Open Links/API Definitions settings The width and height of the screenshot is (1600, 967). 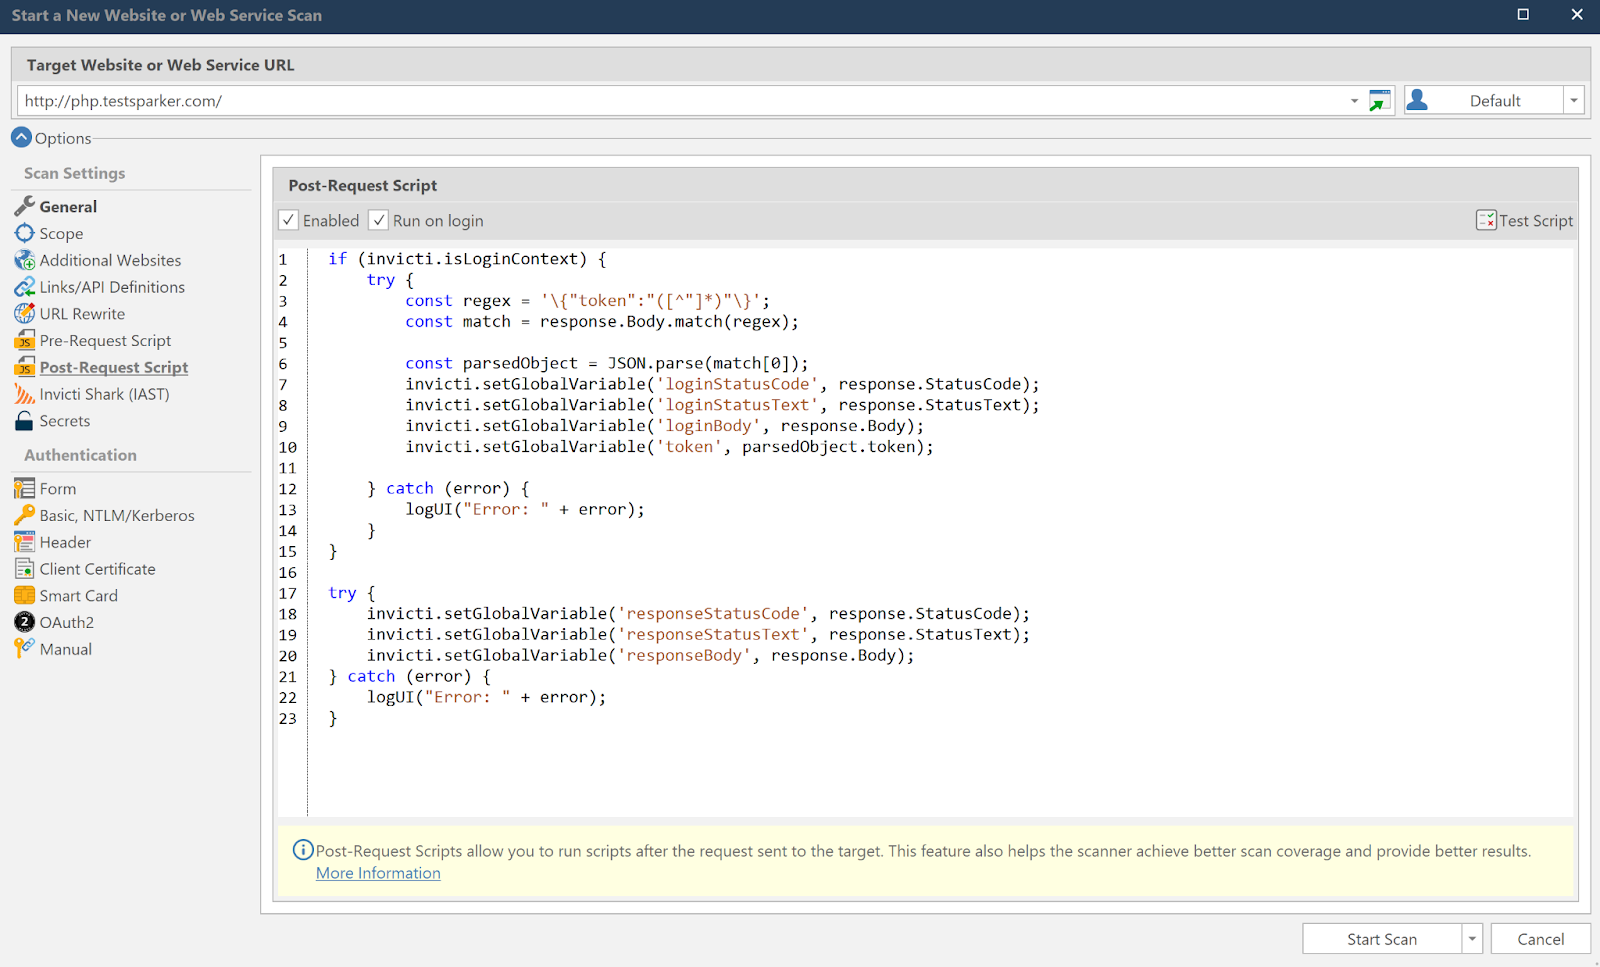coord(112,287)
